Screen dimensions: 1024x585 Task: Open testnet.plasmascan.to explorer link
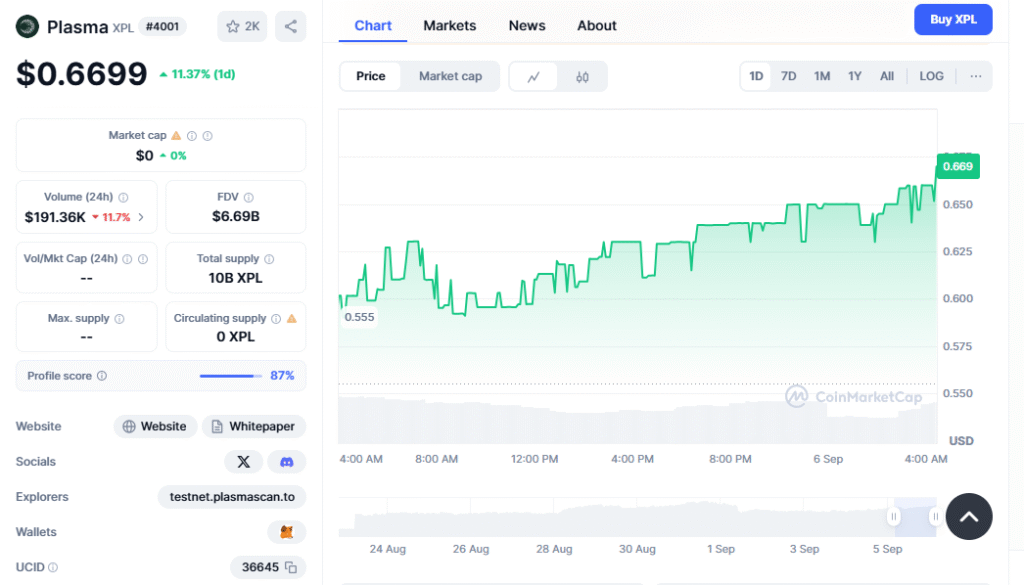click(x=232, y=497)
